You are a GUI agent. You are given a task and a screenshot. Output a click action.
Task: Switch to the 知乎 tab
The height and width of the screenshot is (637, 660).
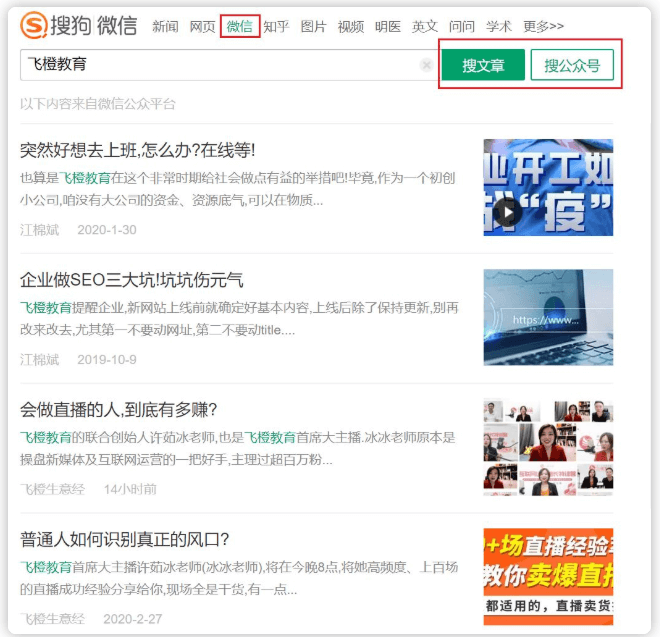[277, 27]
